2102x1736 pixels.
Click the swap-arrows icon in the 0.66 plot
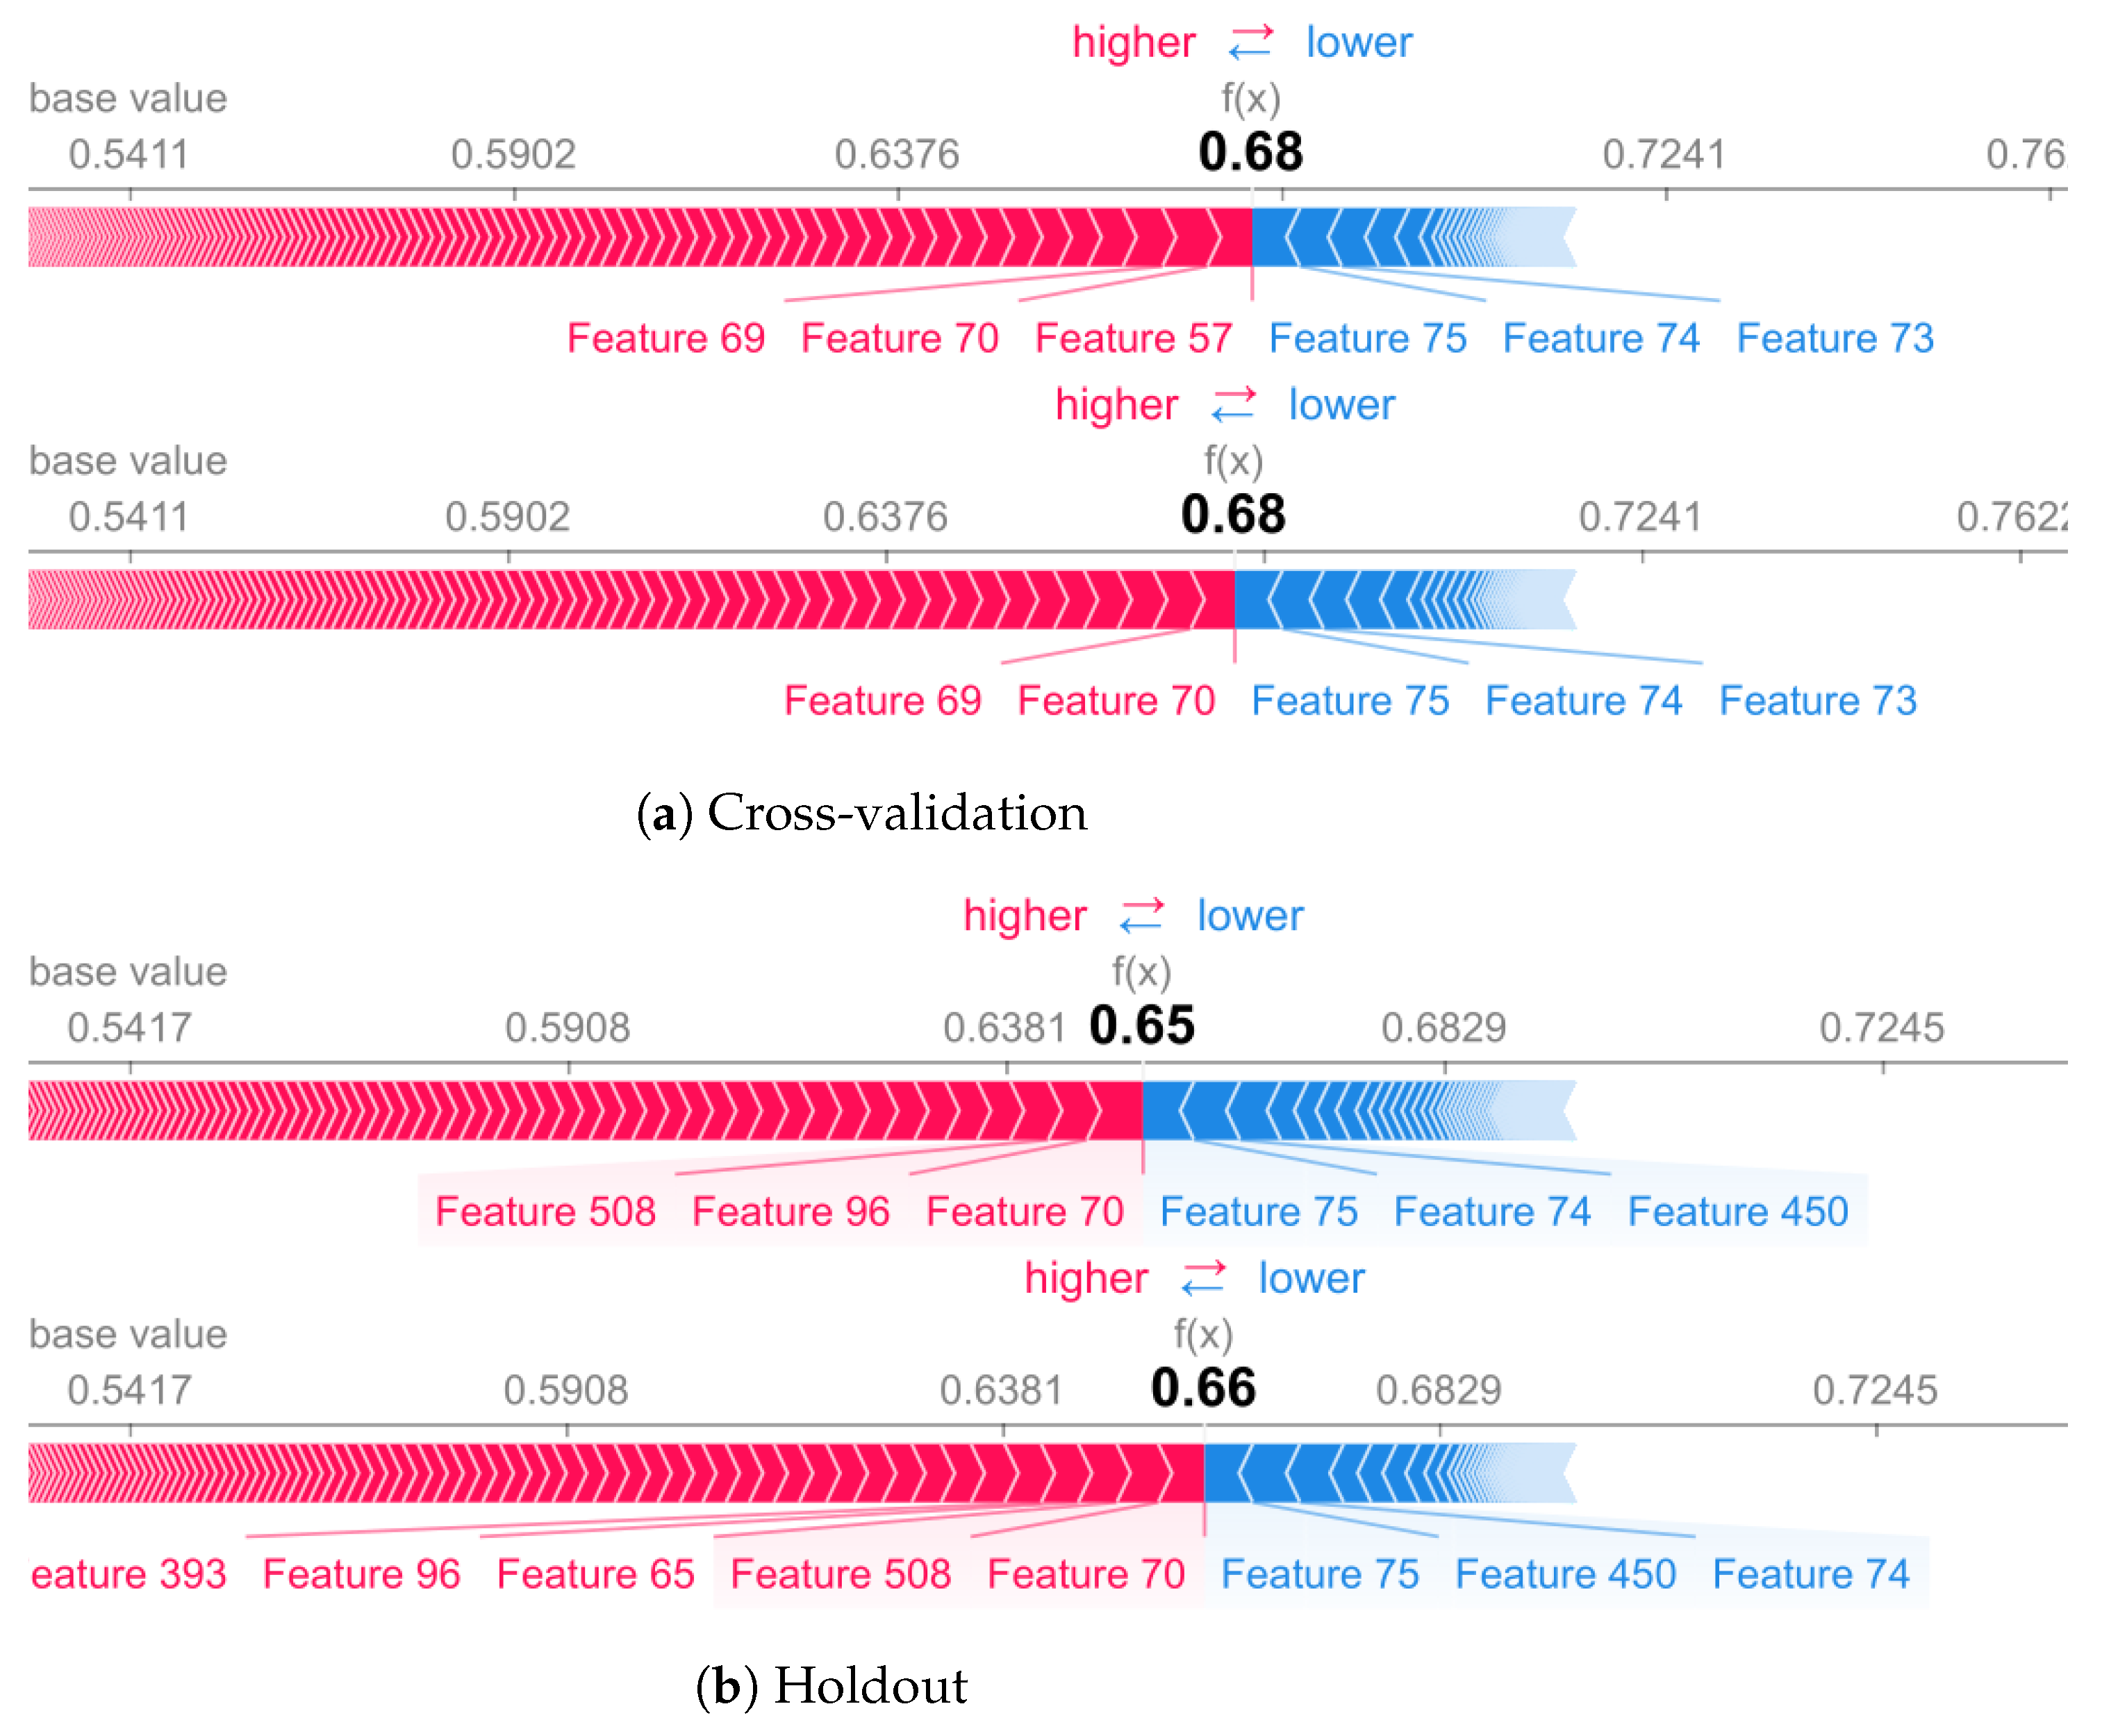tap(1203, 1278)
